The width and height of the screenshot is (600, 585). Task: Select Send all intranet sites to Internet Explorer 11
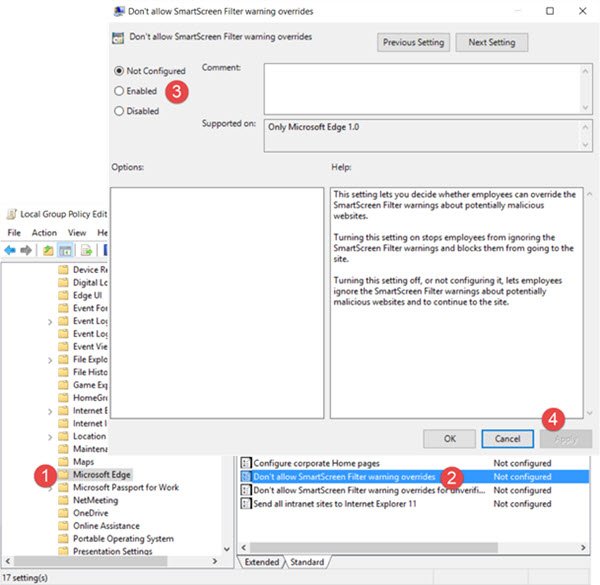pyautogui.click(x=335, y=504)
